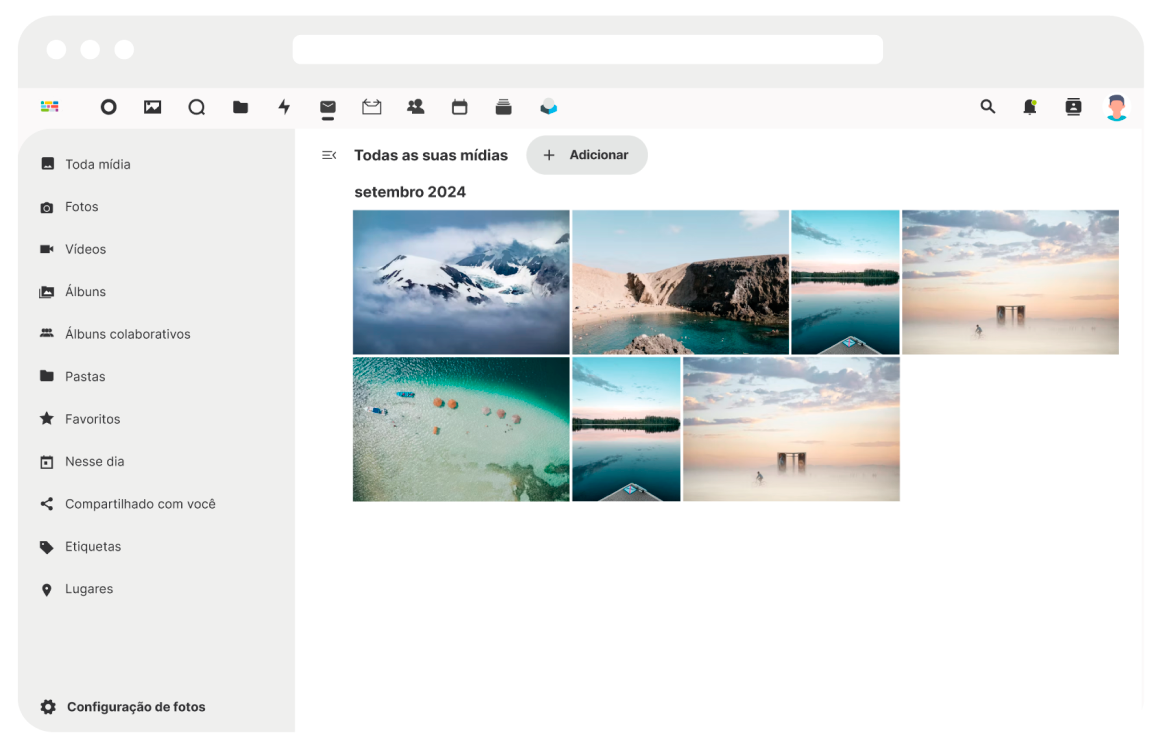Open the aerial beach umbrellas photo
Image resolution: width=1163 pixels, height=748 pixels.
click(x=461, y=429)
